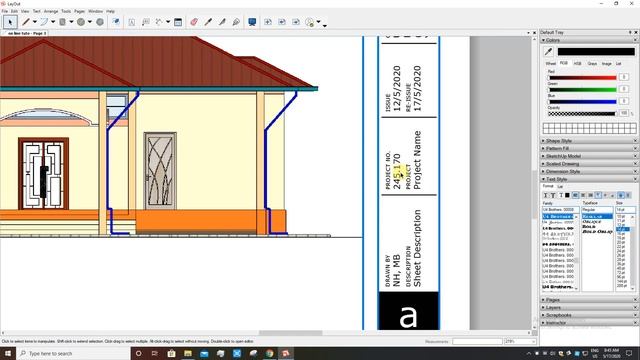Click the Measurements input box
The image size is (640, 360).
[477, 341]
